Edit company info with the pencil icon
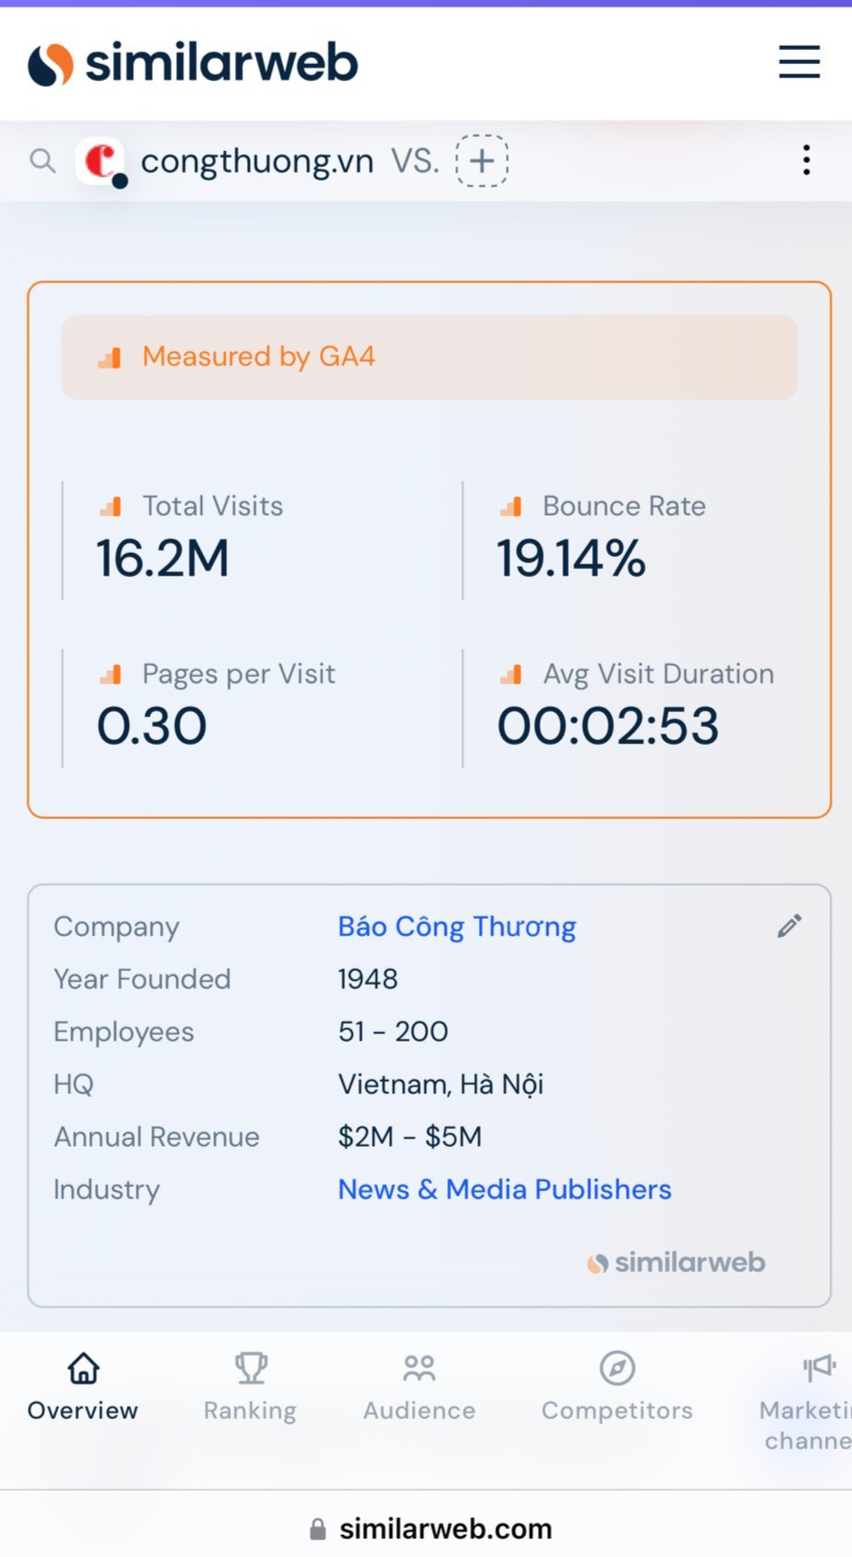Viewport: 852px width, 1557px height. coord(789,926)
